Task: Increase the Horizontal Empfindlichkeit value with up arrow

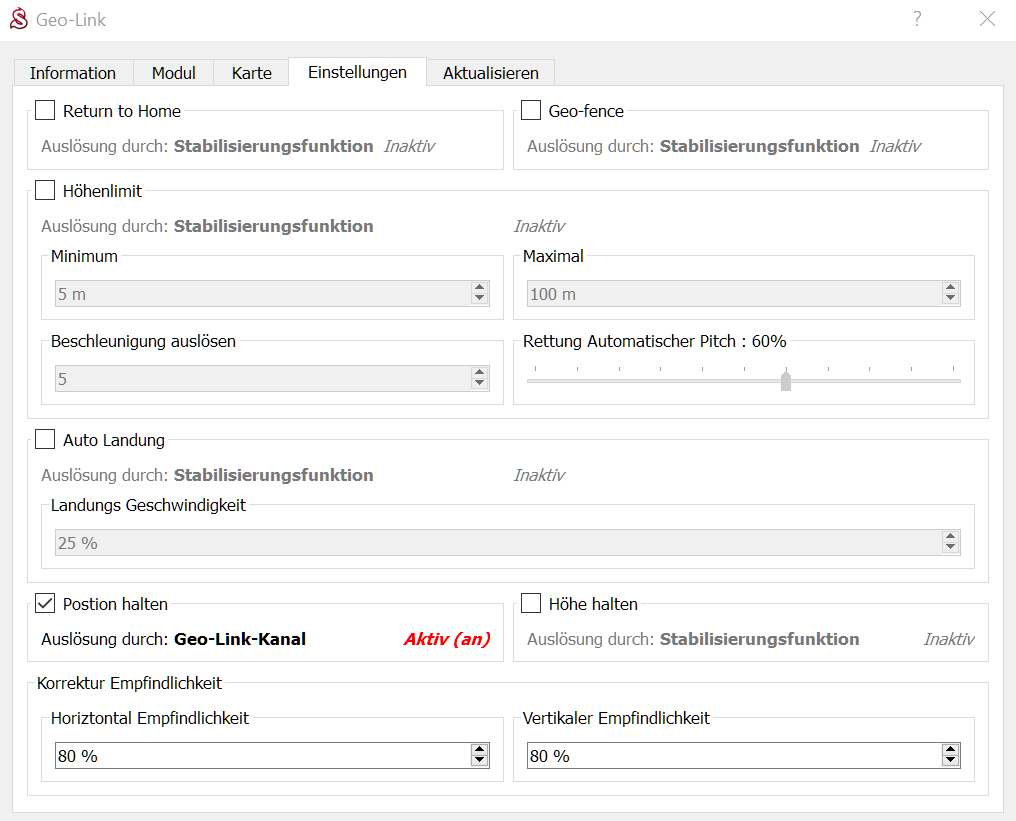Action: tap(479, 750)
